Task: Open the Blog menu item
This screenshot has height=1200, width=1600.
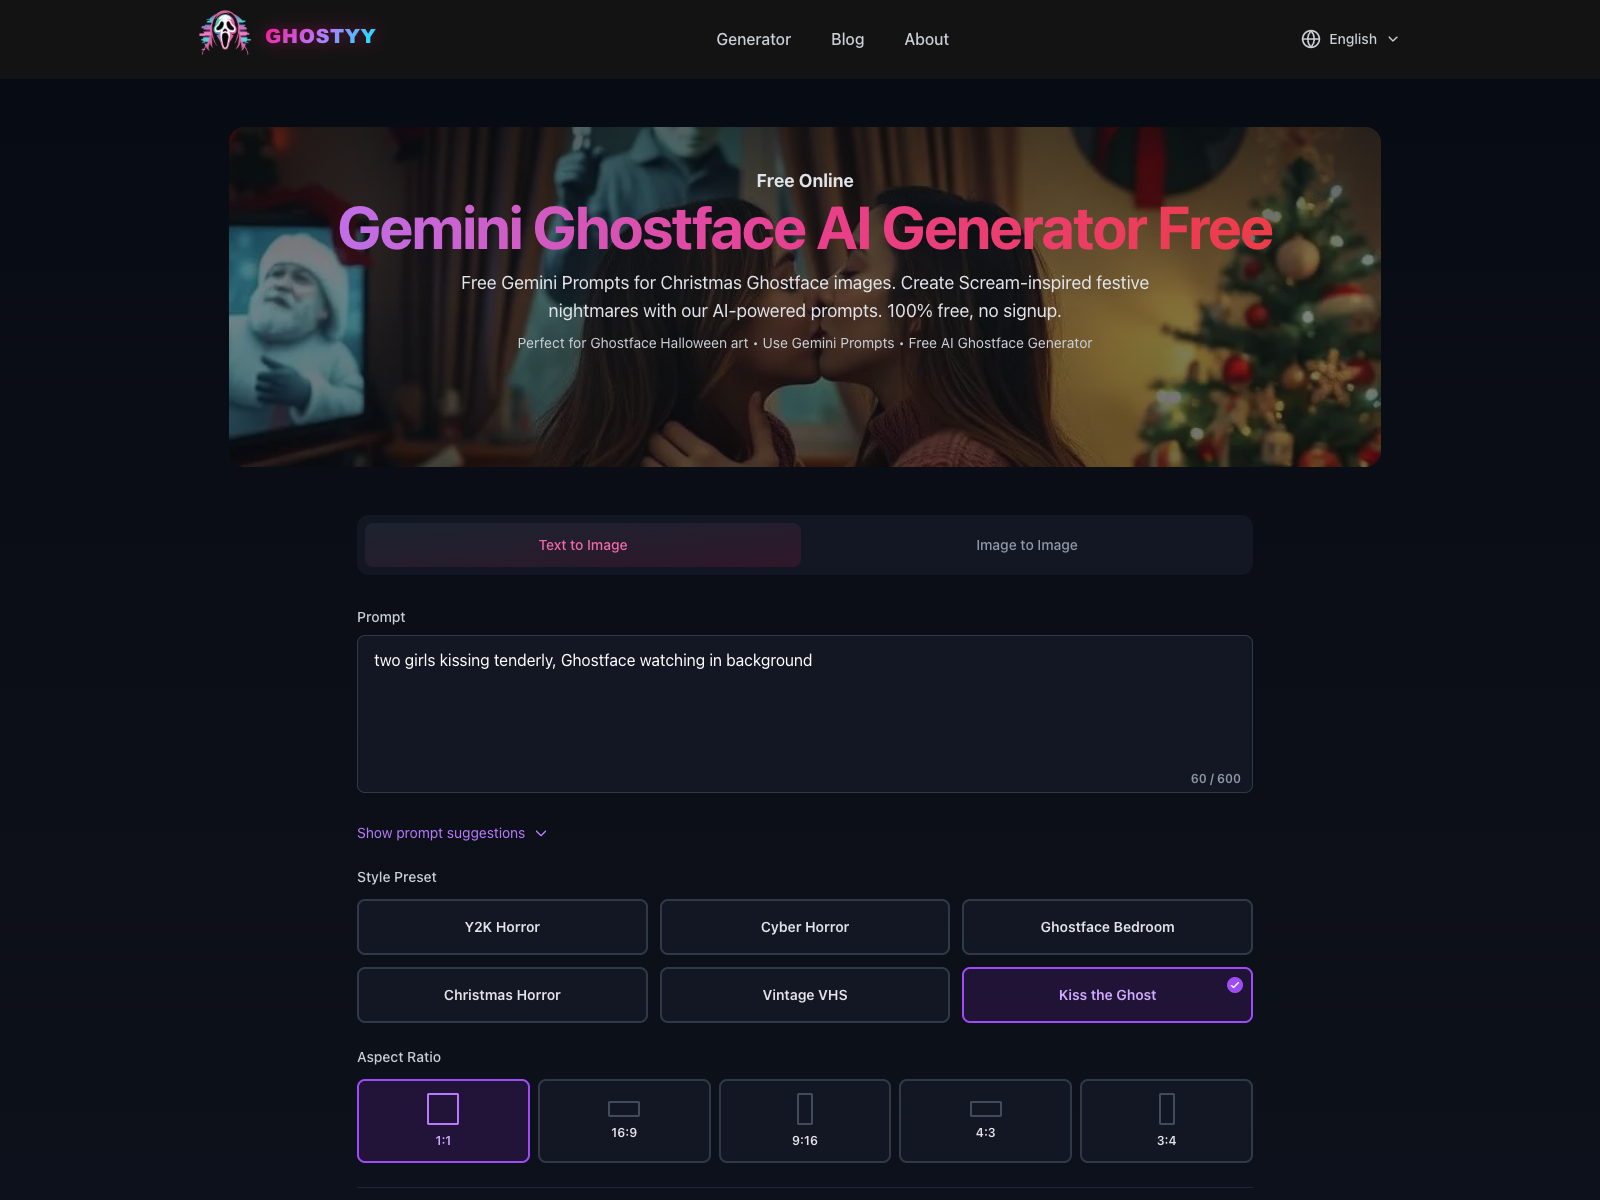Action: pyautogui.click(x=847, y=39)
